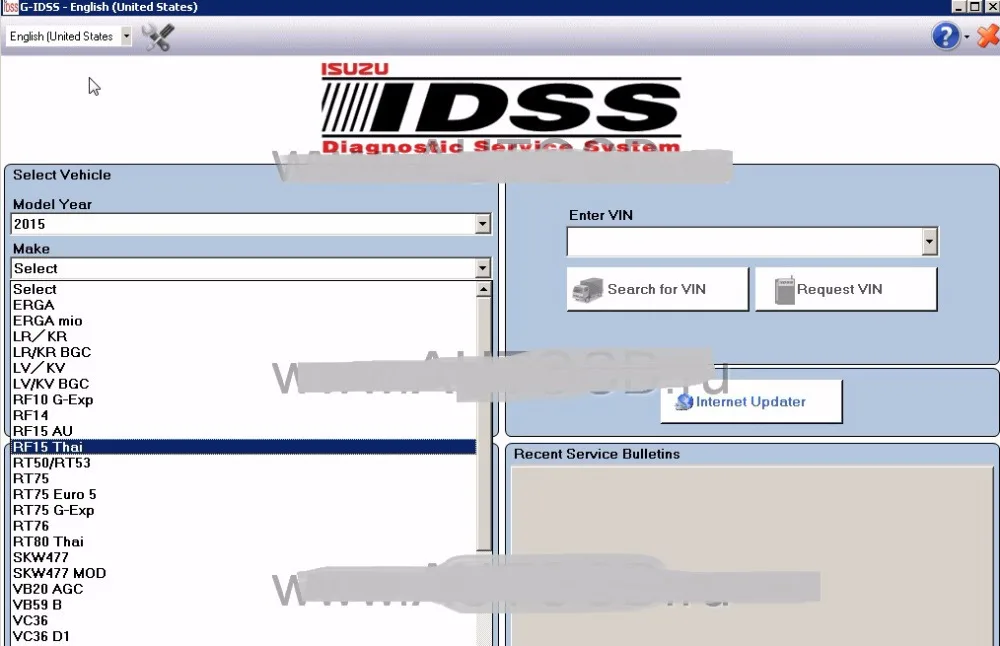The height and width of the screenshot is (646, 1000).
Task: Maximize the G-IDSS window
Action: [x=975, y=6]
